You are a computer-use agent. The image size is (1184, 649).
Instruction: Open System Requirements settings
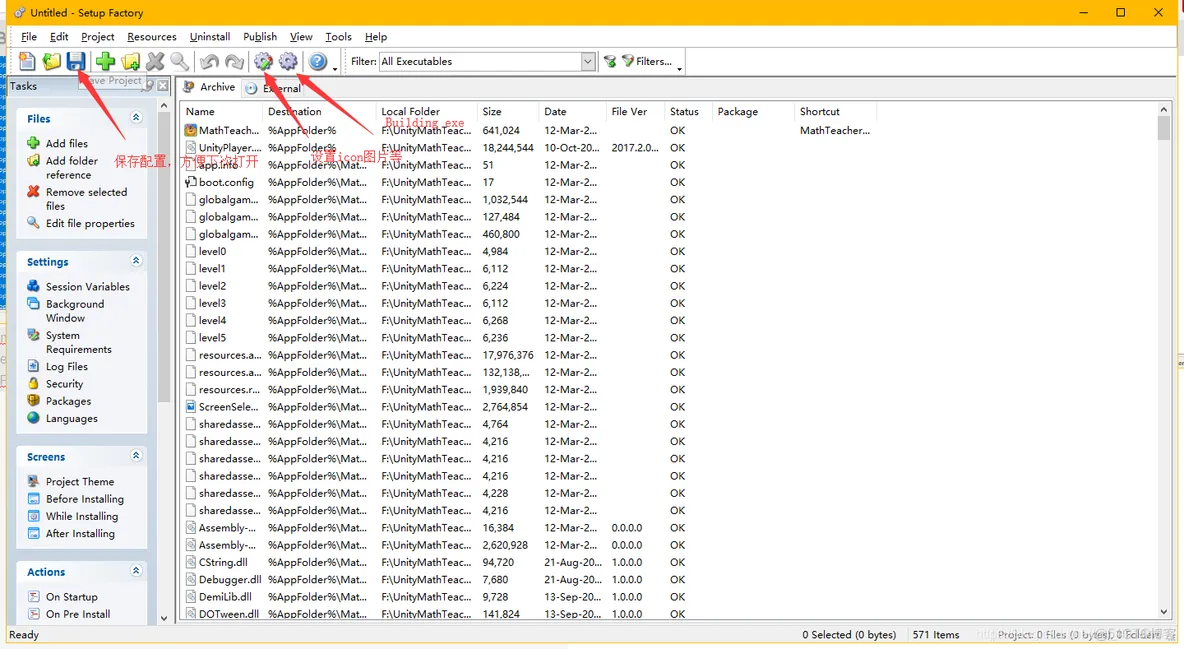click(69, 342)
